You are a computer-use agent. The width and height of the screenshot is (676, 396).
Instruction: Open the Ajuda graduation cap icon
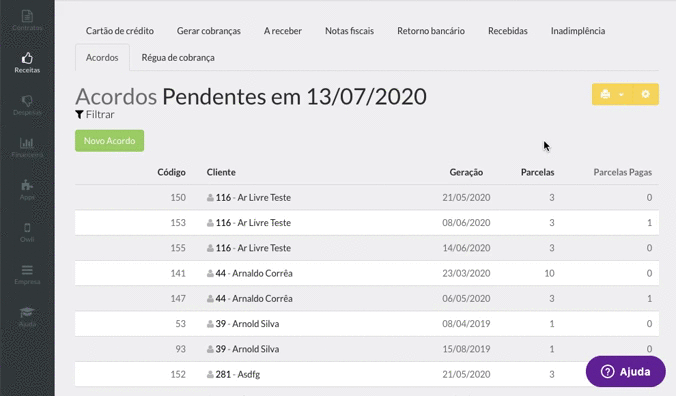coord(27,317)
